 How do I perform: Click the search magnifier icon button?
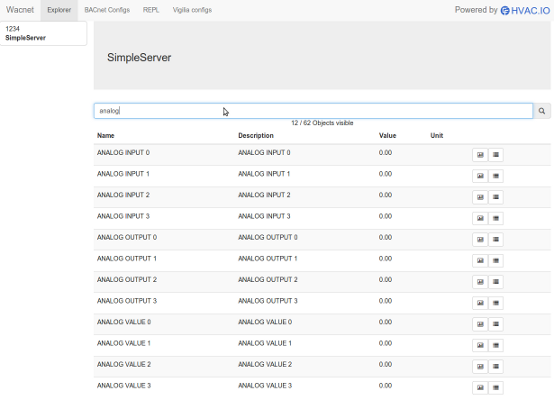point(542,111)
